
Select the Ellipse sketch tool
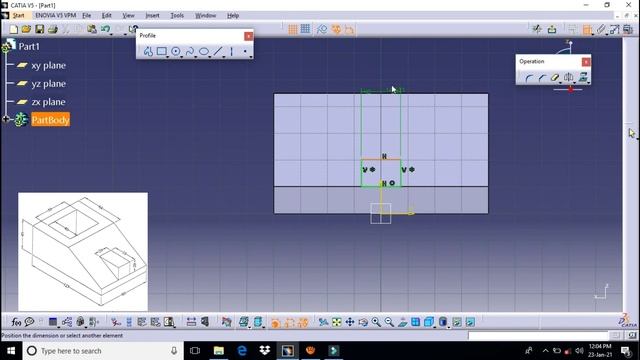tap(203, 51)
